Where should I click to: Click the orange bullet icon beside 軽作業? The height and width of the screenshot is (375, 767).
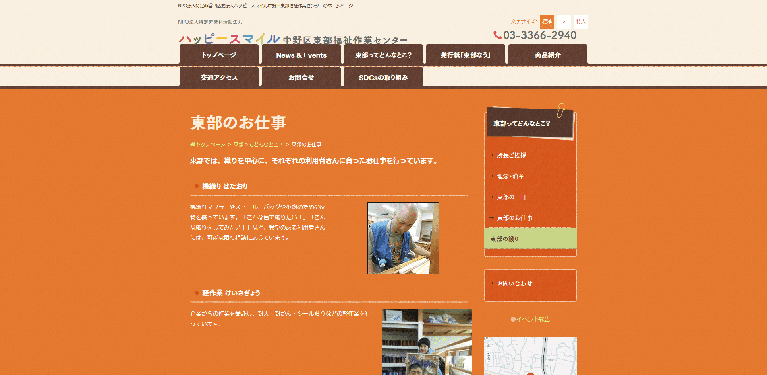[197, 293]
